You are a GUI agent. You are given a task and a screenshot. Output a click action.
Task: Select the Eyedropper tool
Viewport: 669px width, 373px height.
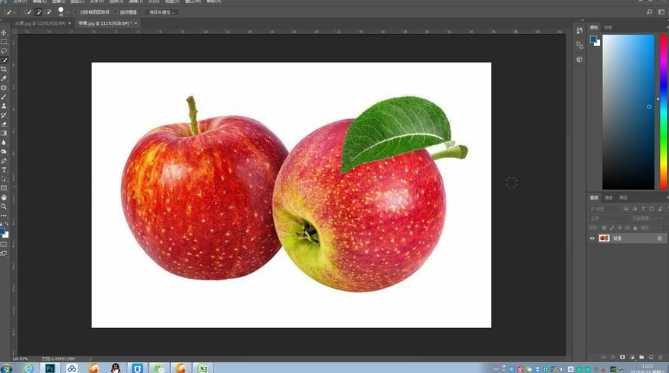point(4,78)
